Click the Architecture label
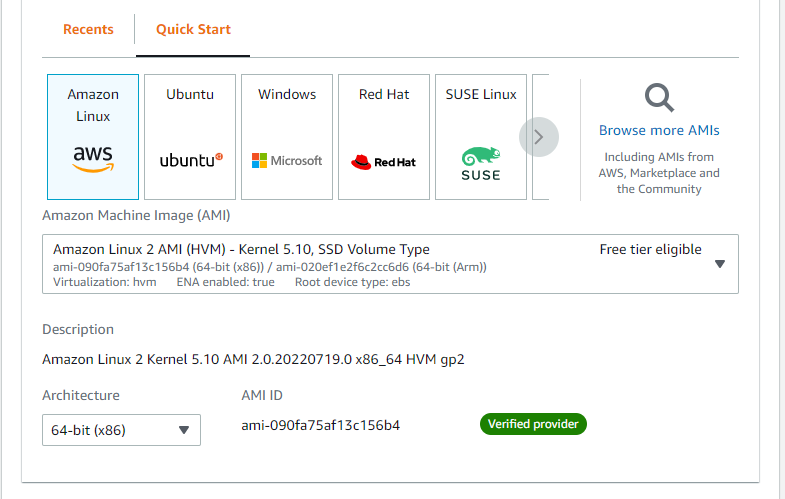785x499 pixels. [81, 395]
